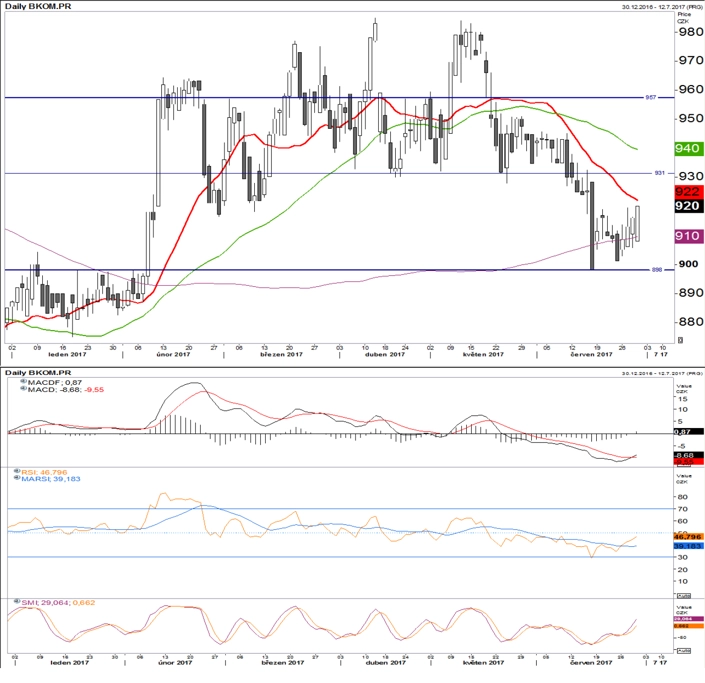Click the Auto button on the RSI panel
This screenshot has height=683, width=705.
[x=683, y=596]
